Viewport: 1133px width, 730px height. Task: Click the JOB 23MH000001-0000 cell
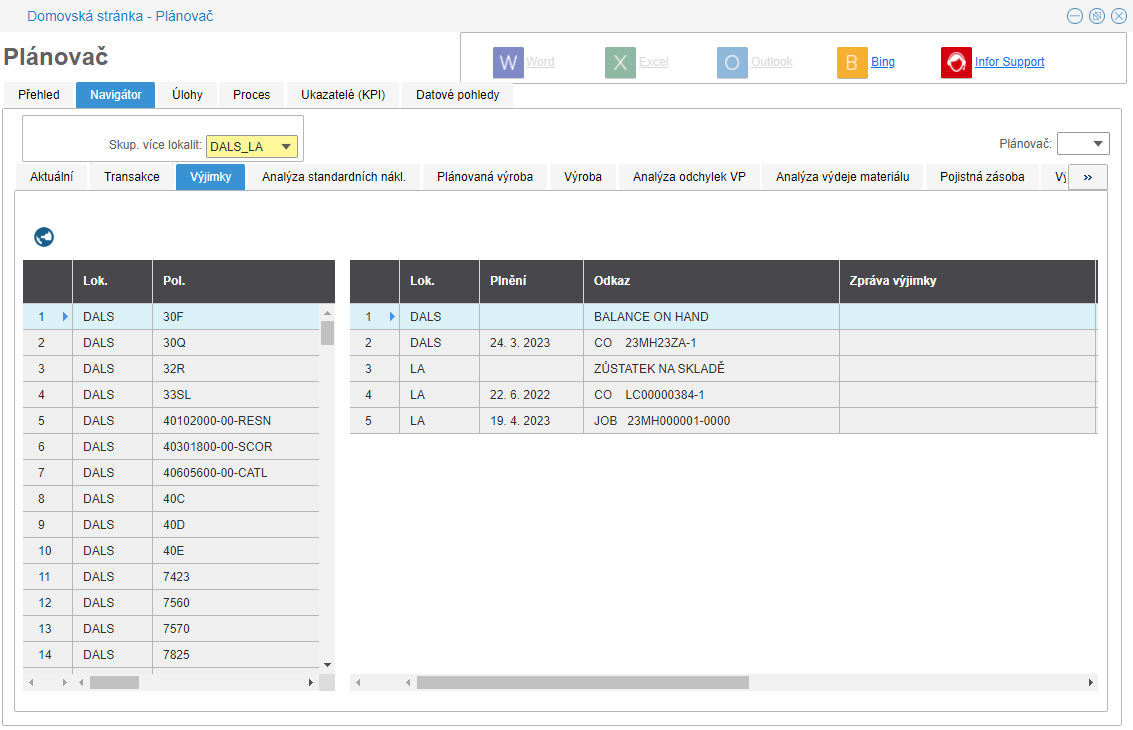711,421
